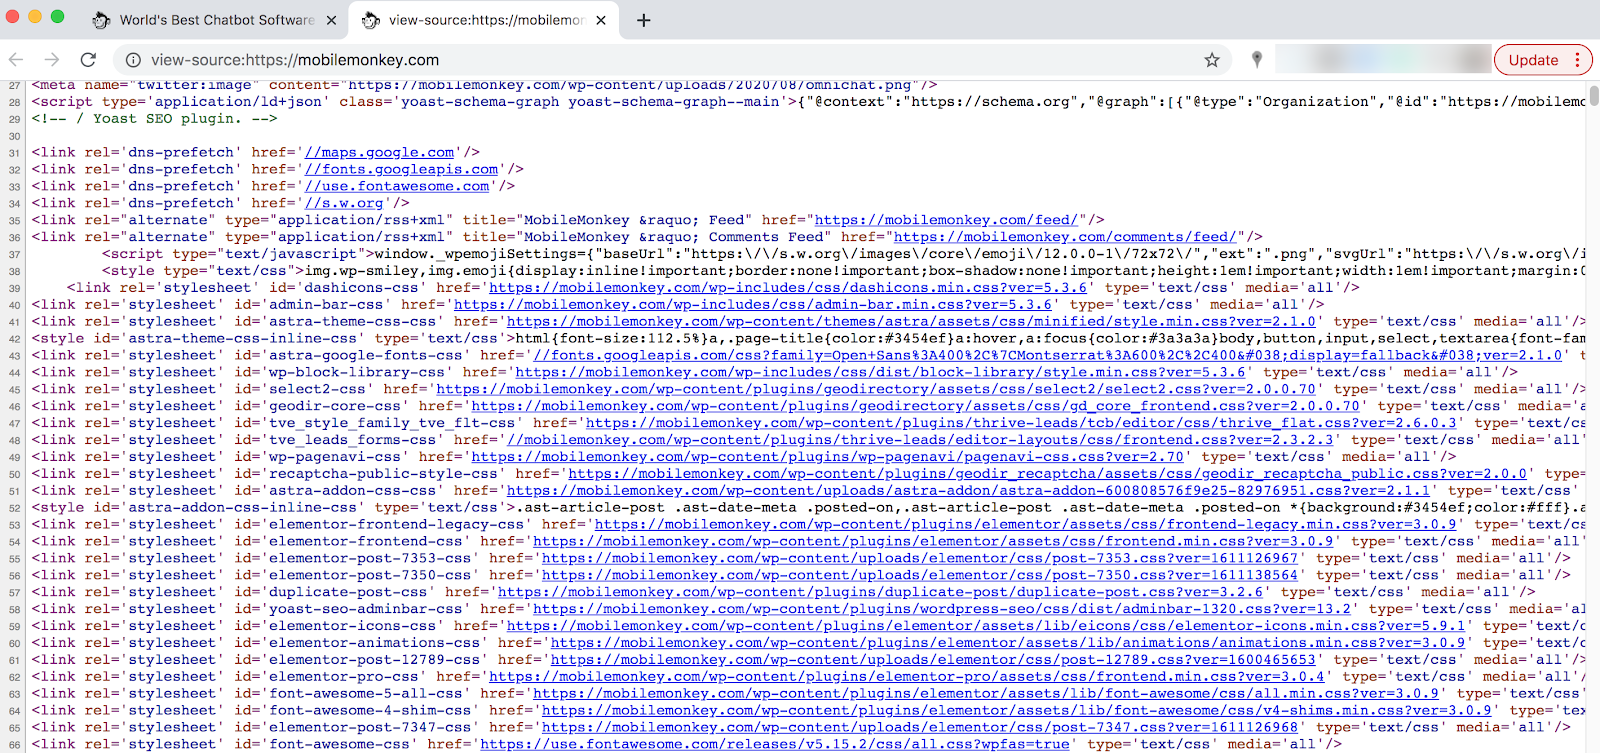Go back to the previous page
Image resolution: width=1600 pixels, height=753 pixels.
[16, 60]
